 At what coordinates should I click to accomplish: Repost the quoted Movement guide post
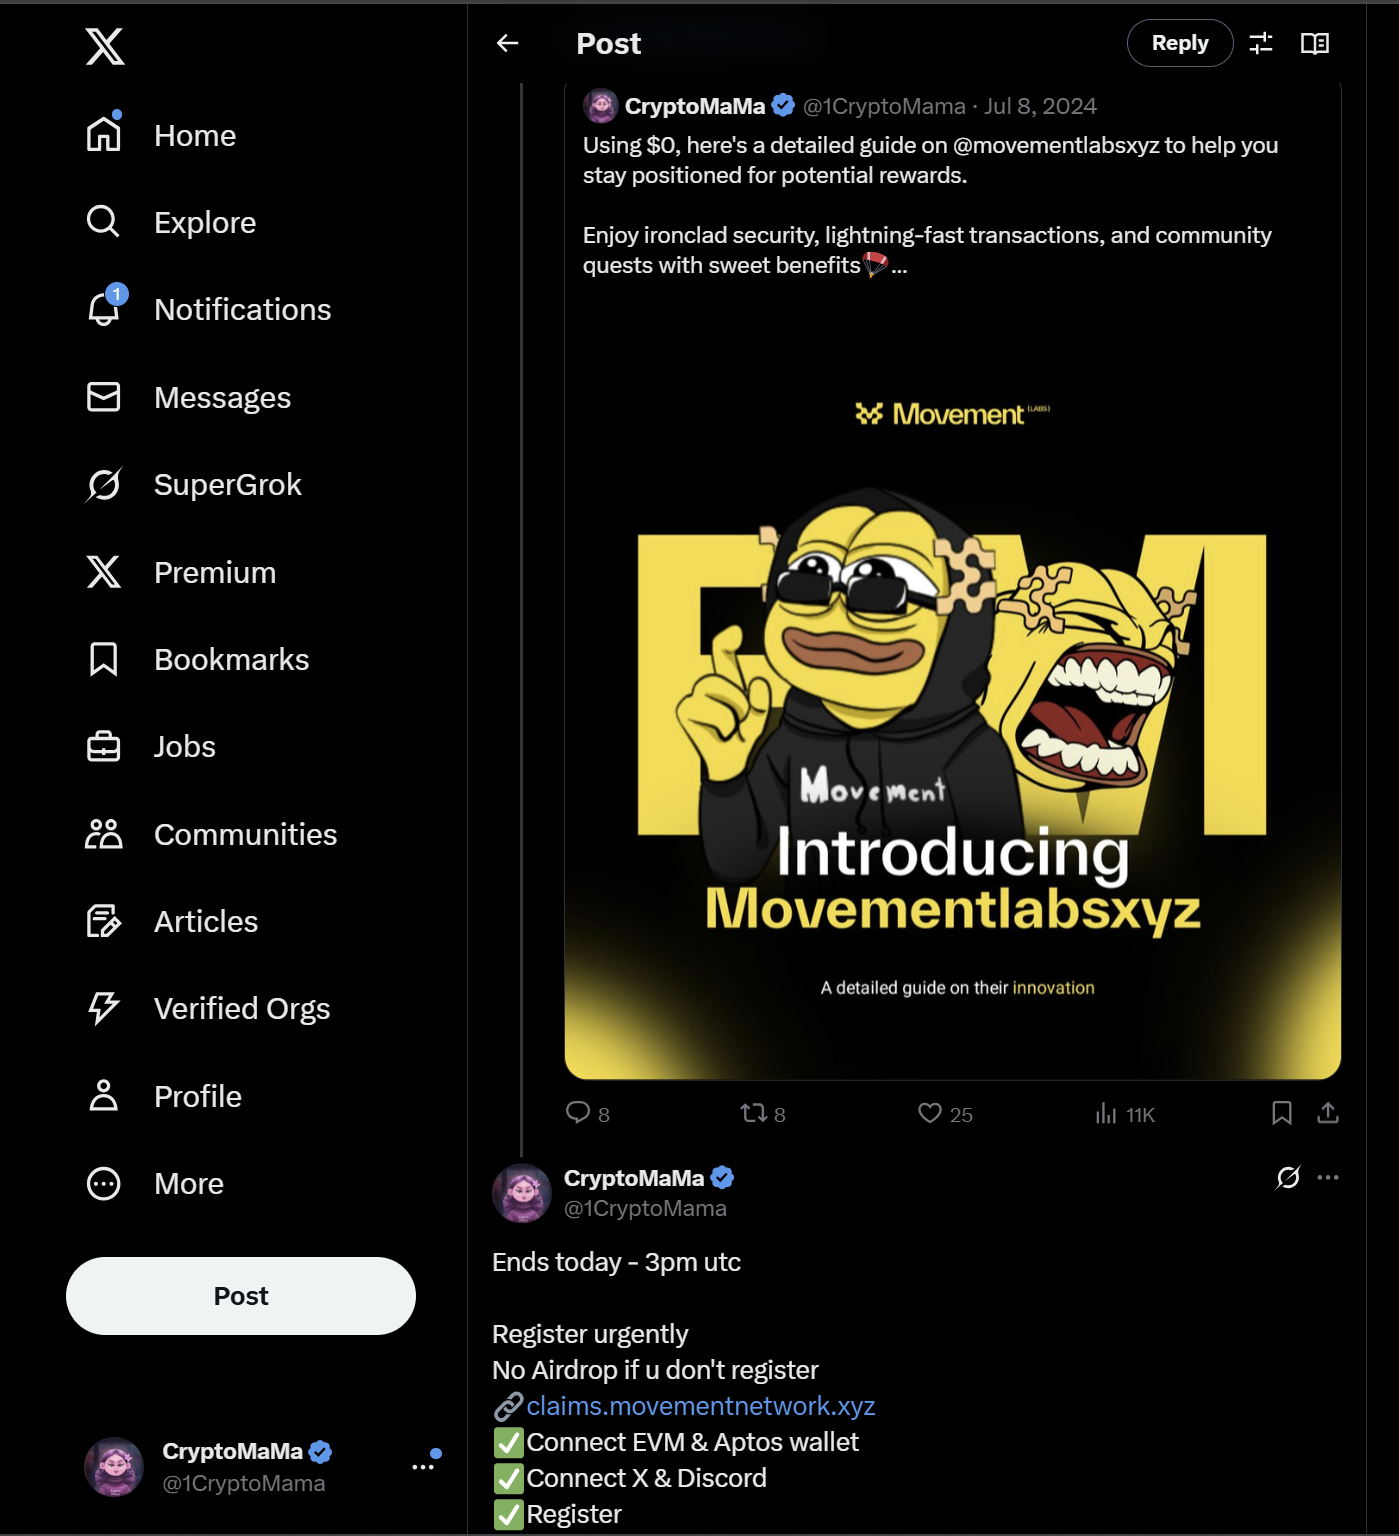click(753, 1113)
